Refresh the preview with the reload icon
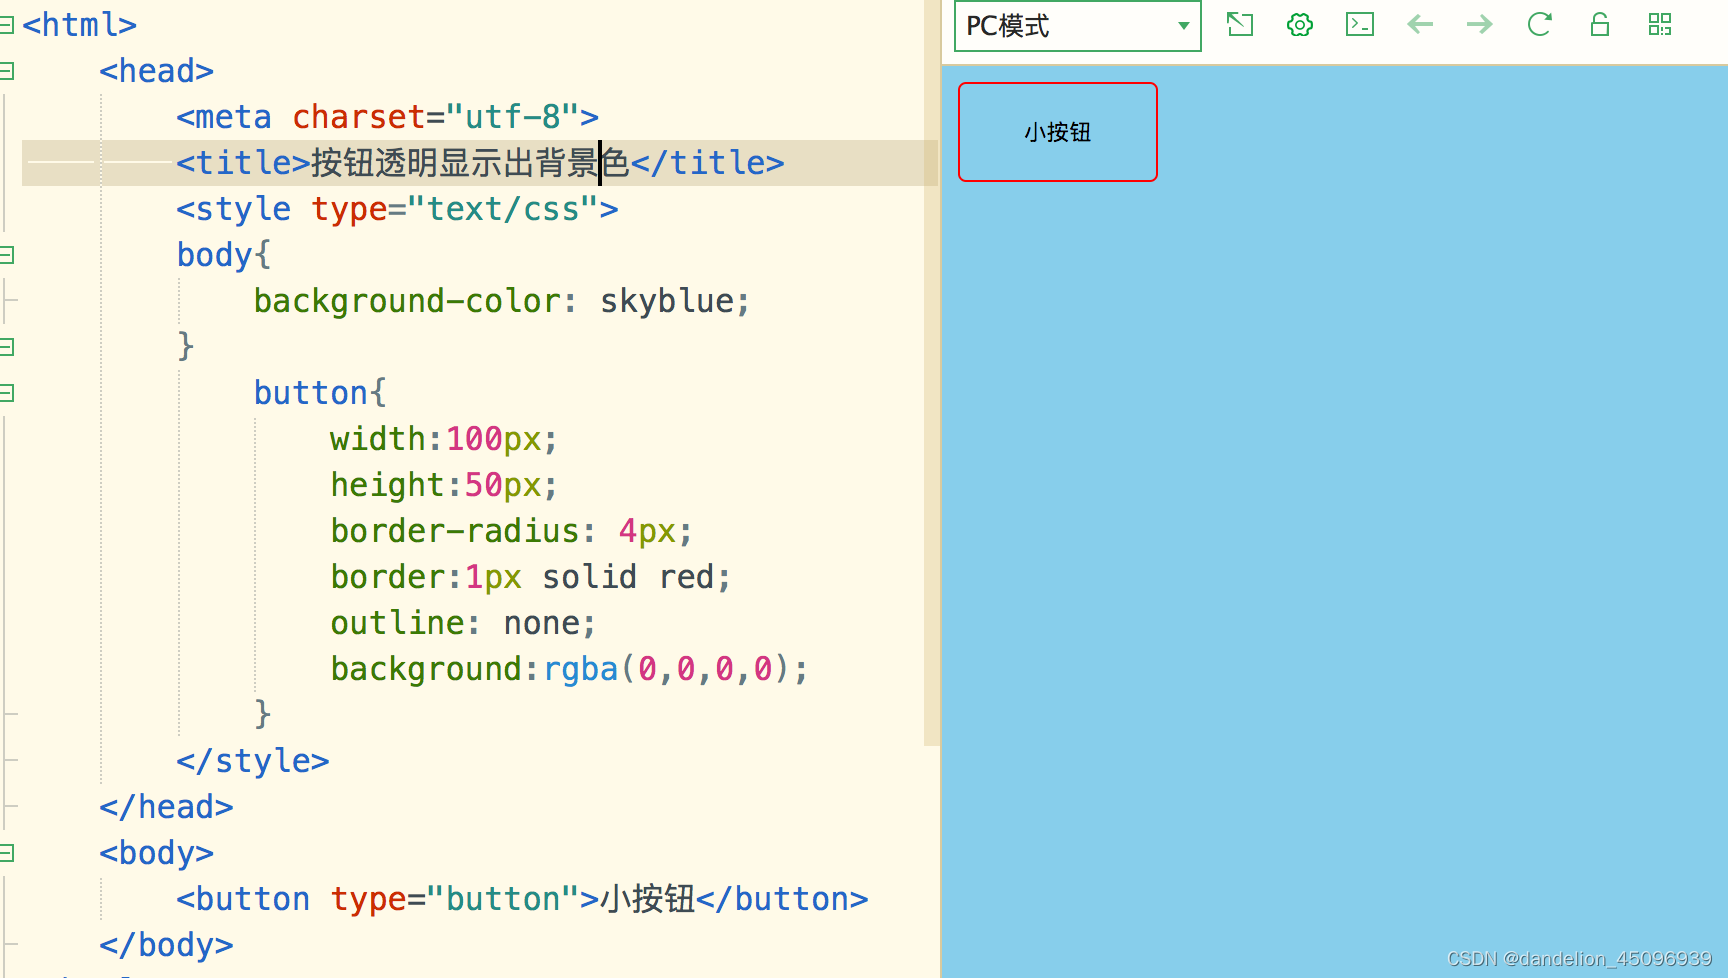Screen dimensions: 1728x978 tap(1540, 25)
